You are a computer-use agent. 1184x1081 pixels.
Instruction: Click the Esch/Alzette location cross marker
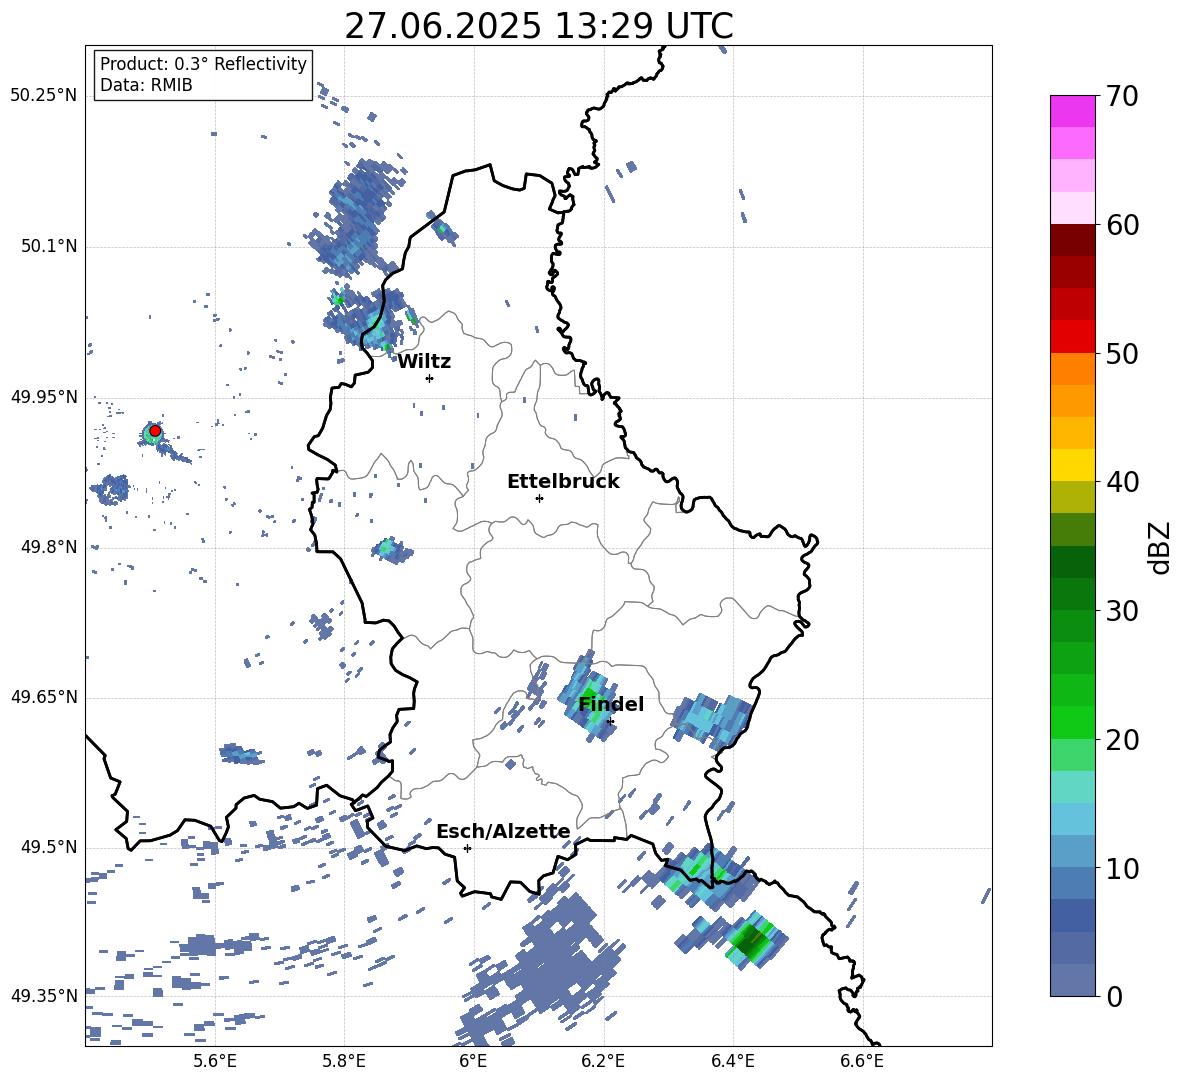click(x=467, y=848)
